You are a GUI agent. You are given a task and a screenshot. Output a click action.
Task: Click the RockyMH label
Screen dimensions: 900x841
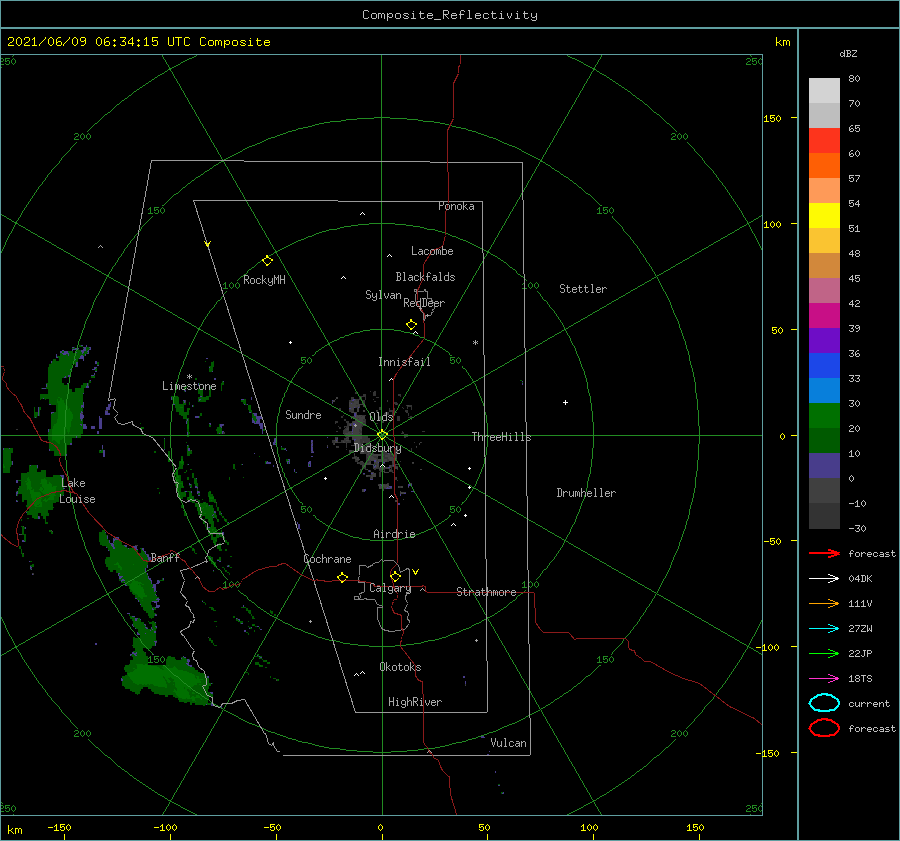click(x=264, y=280)
